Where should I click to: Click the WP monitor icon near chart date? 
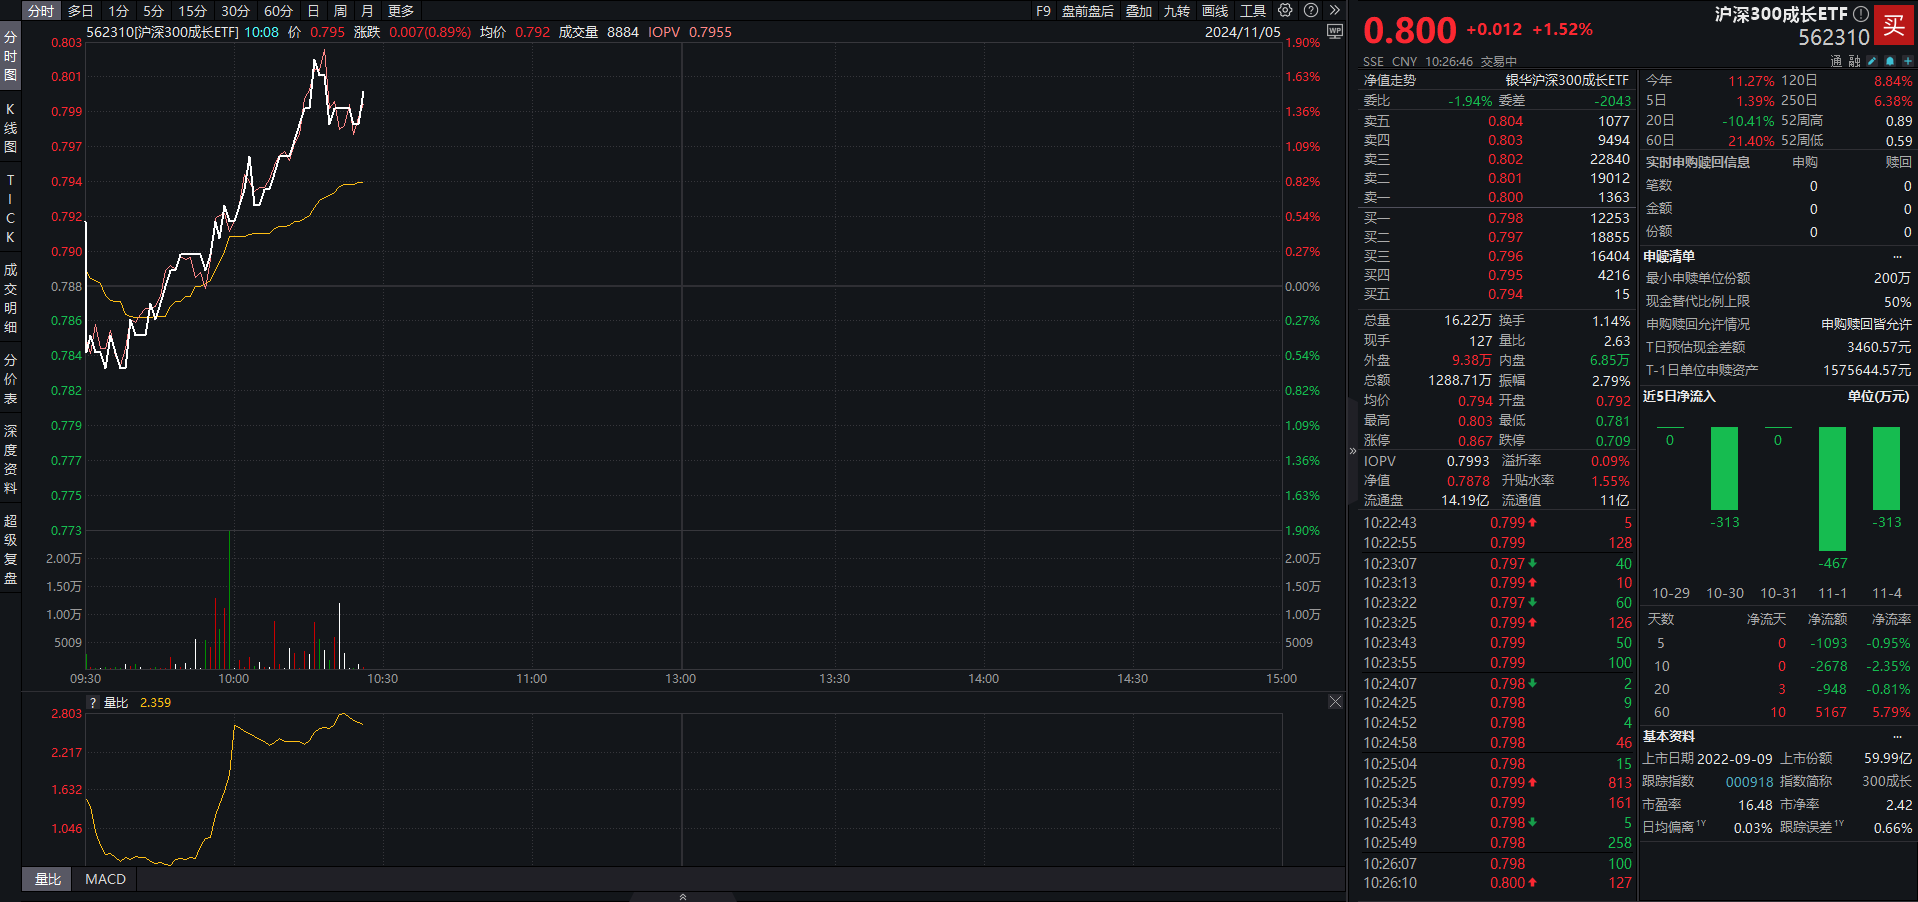[x=1335, y=32]
